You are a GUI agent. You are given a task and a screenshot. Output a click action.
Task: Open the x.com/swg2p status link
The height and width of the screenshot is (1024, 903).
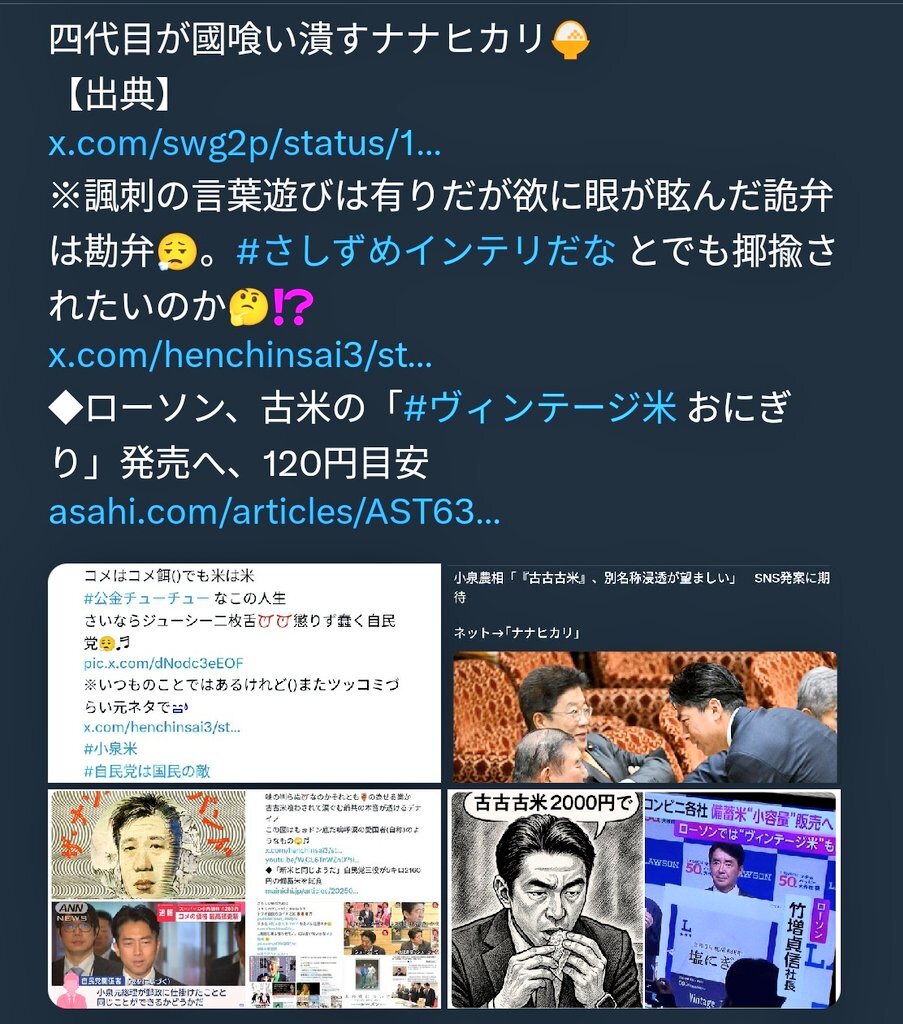pyautogui.click(x=245, y=144)
